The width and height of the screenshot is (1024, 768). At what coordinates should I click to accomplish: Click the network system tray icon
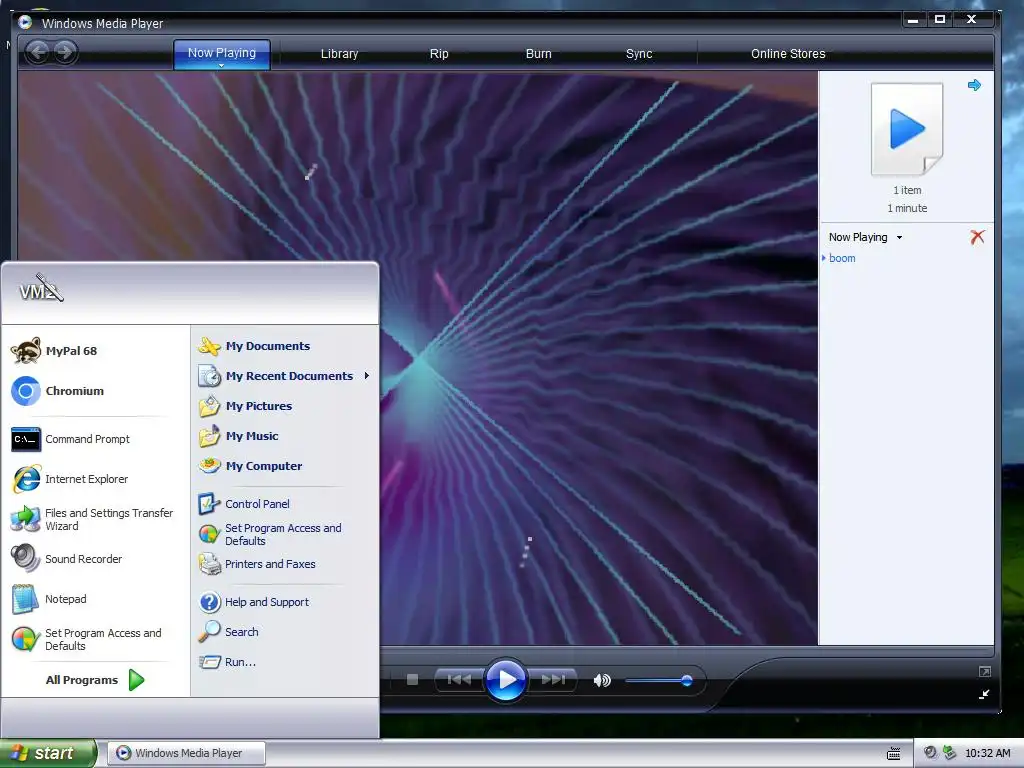point(950,752)
